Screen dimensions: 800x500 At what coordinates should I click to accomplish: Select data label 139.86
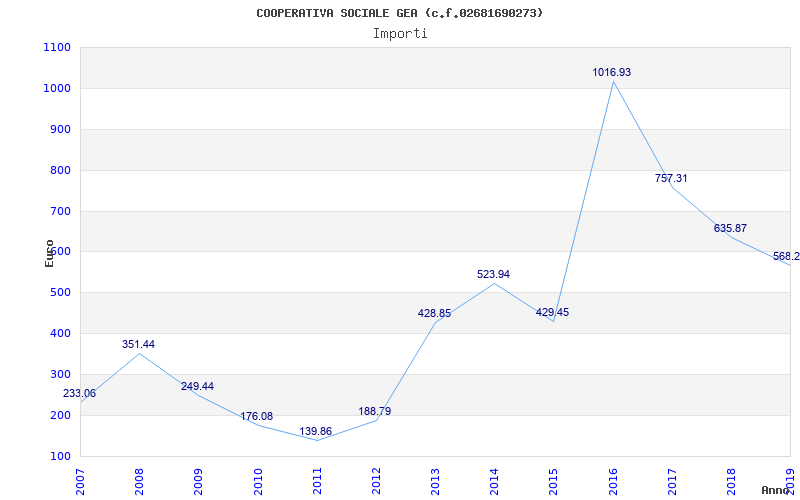click(315, 431)
